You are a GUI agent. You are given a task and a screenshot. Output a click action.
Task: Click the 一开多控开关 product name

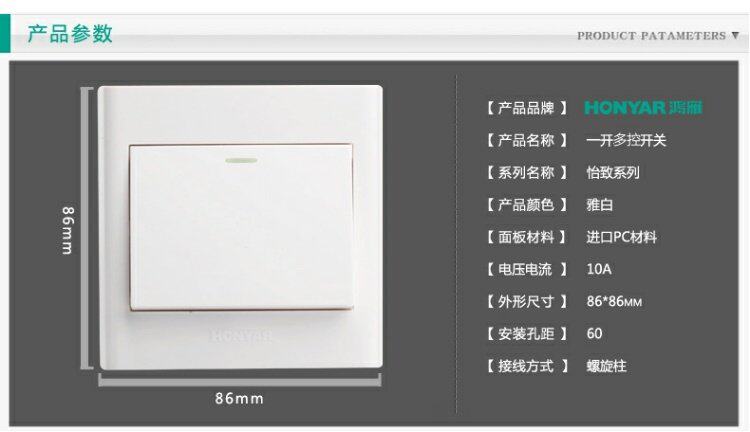626,140
